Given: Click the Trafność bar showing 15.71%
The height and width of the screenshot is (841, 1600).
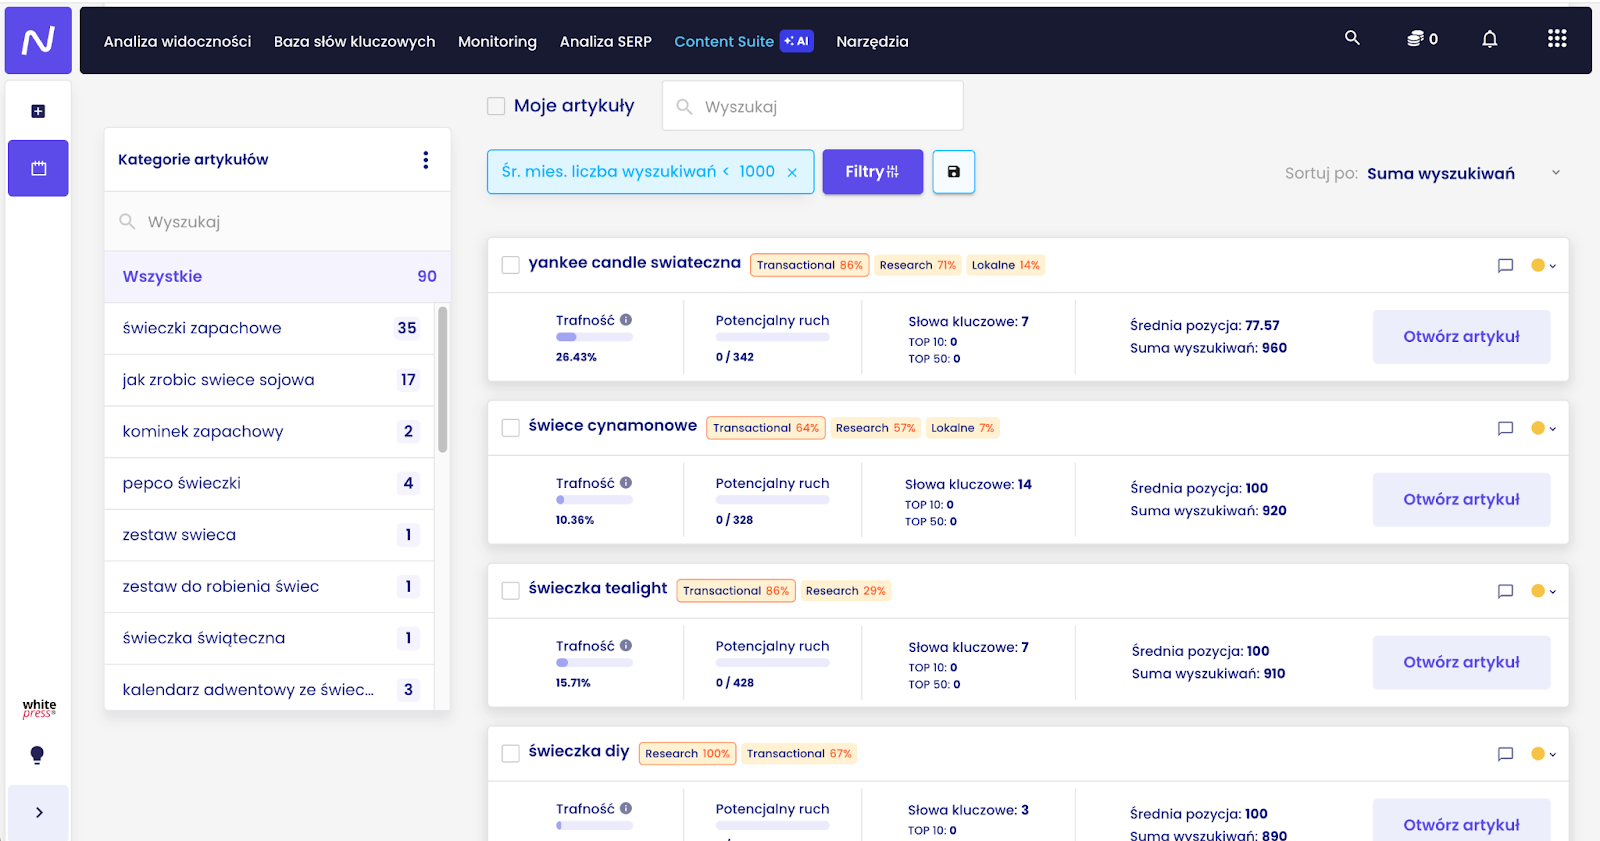Looking at the screenshot, I should tap(594, 663).
